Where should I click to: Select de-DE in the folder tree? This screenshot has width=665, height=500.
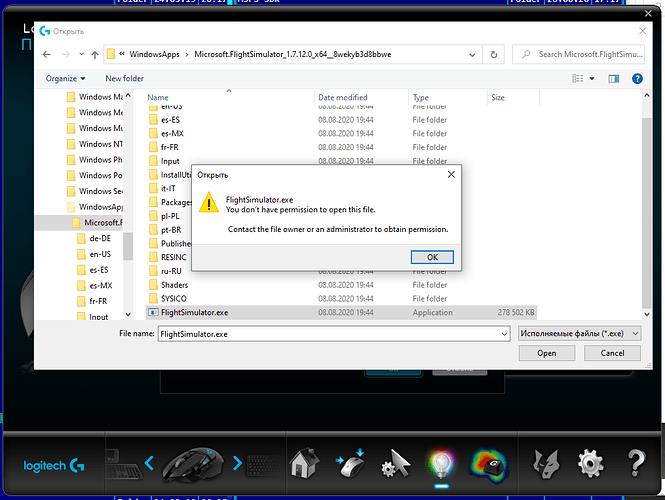100,238
